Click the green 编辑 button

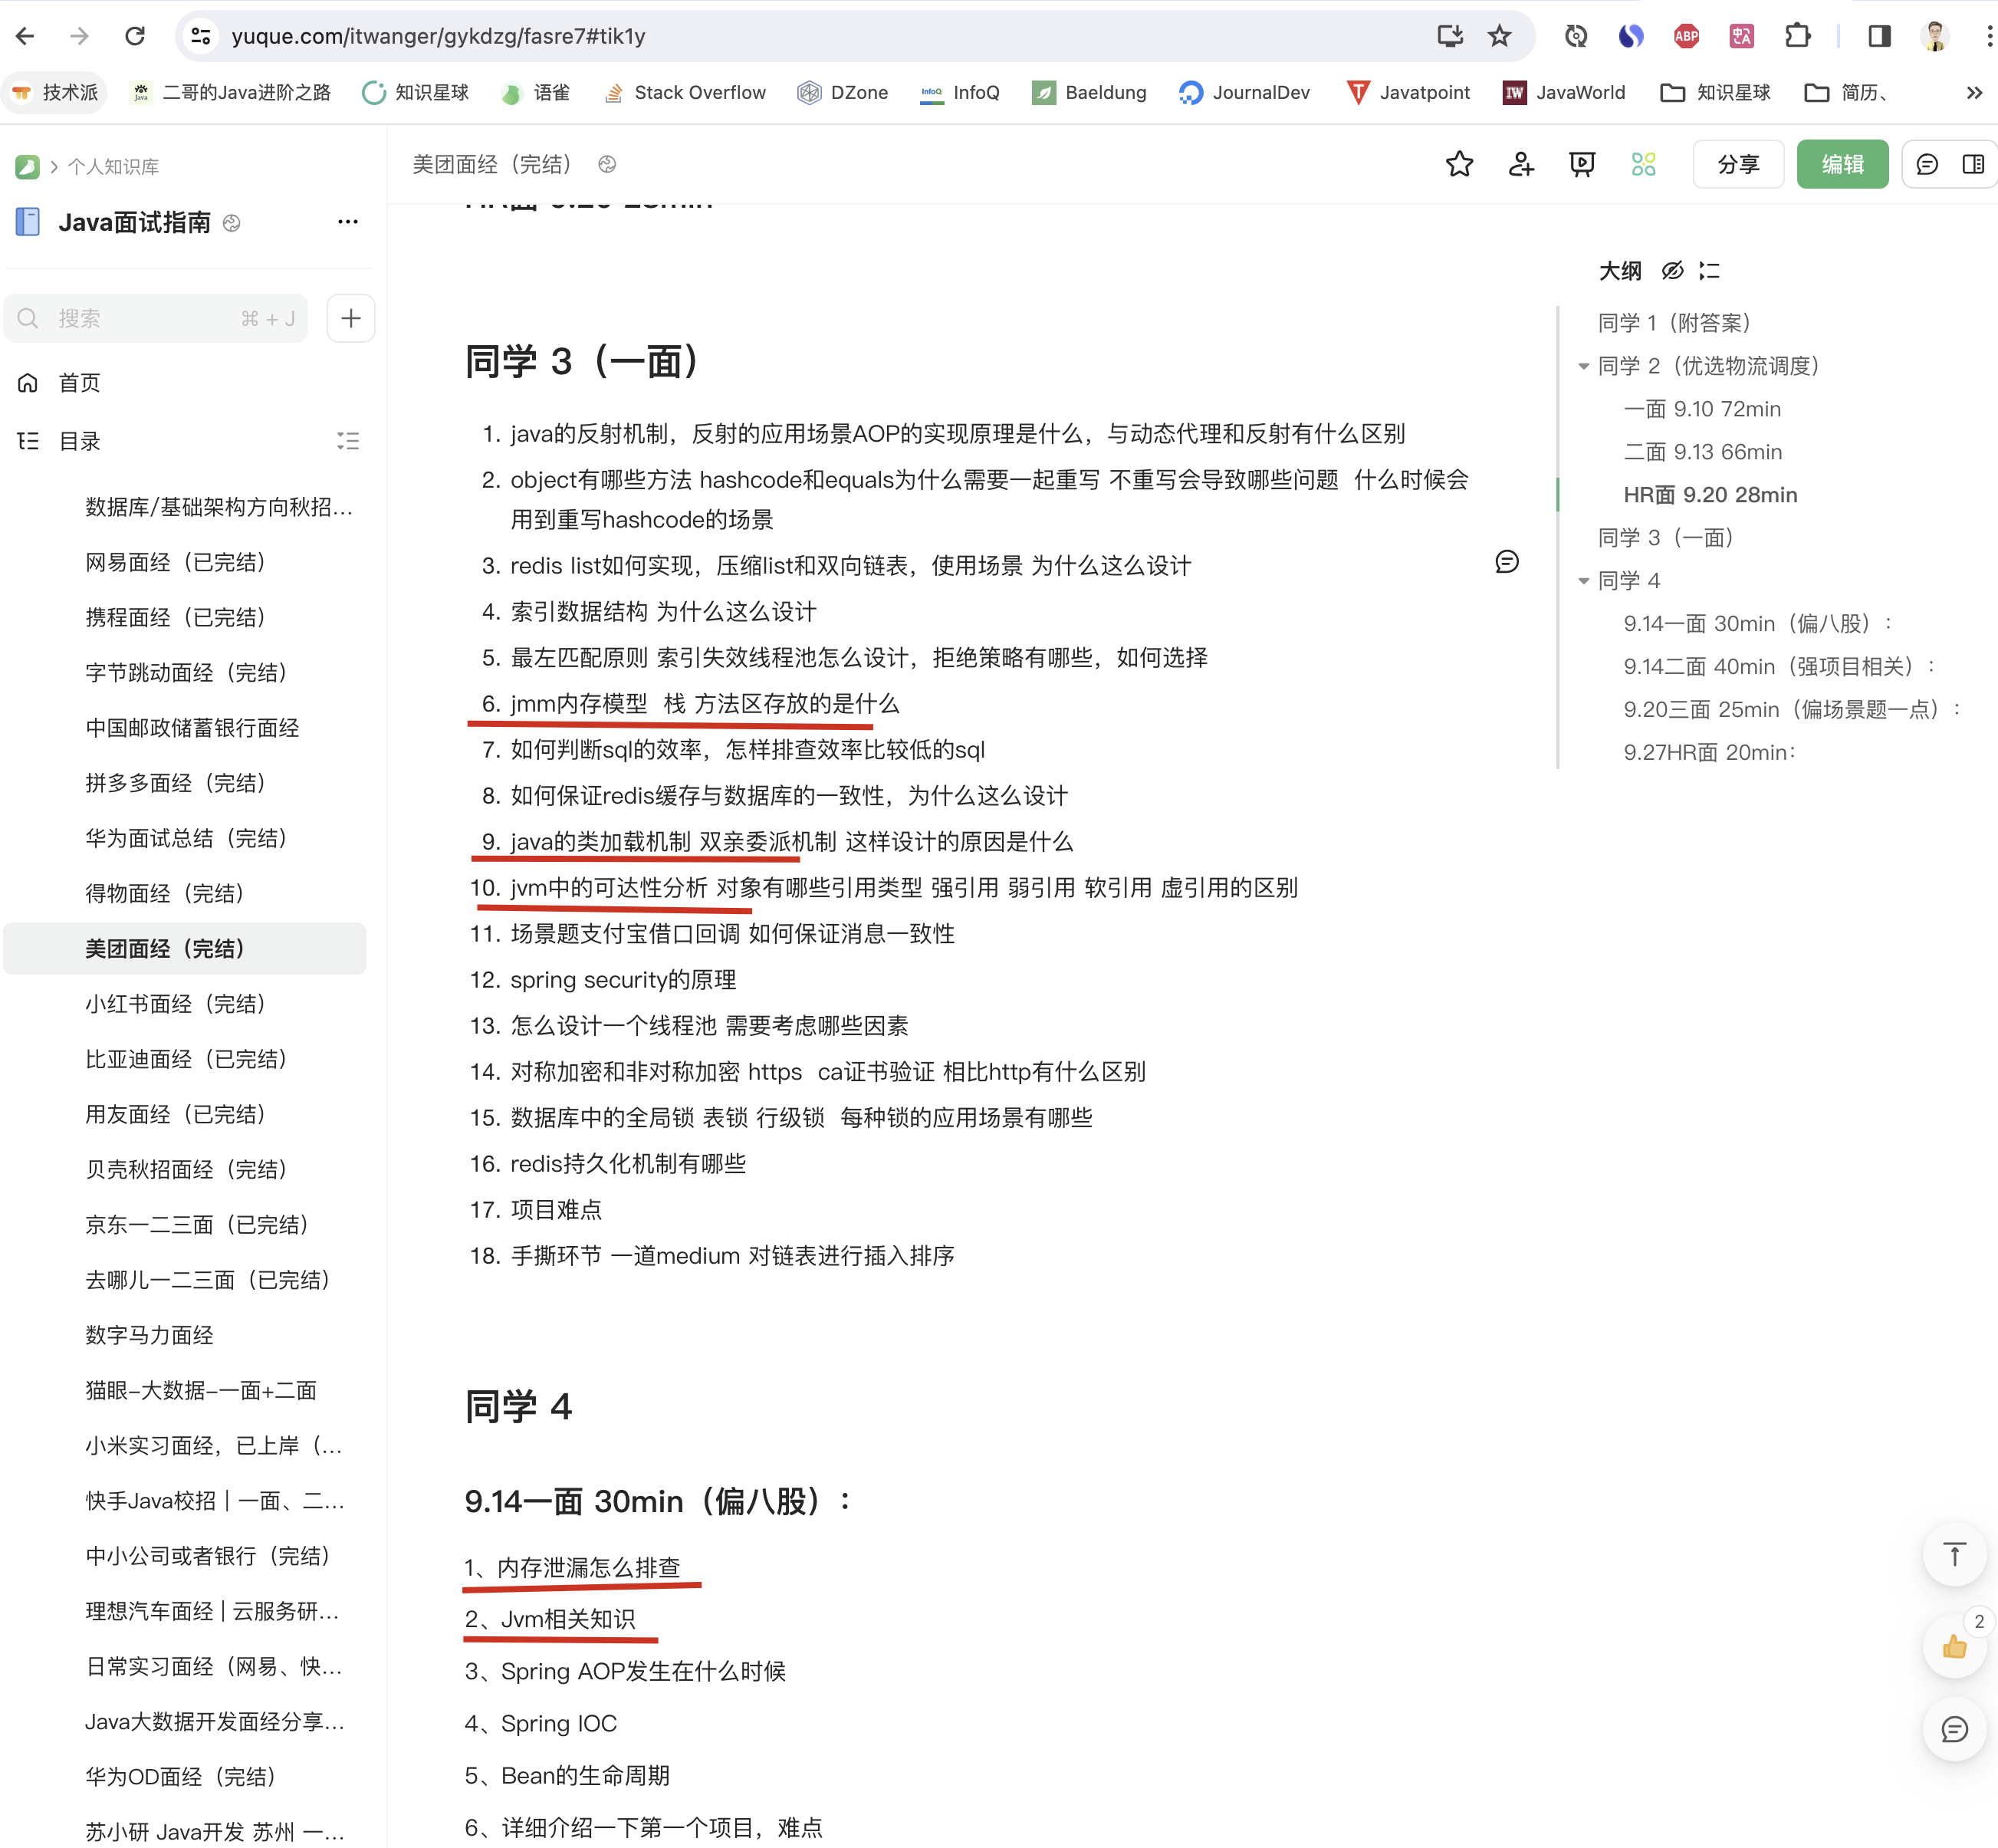coord(1841,164)
